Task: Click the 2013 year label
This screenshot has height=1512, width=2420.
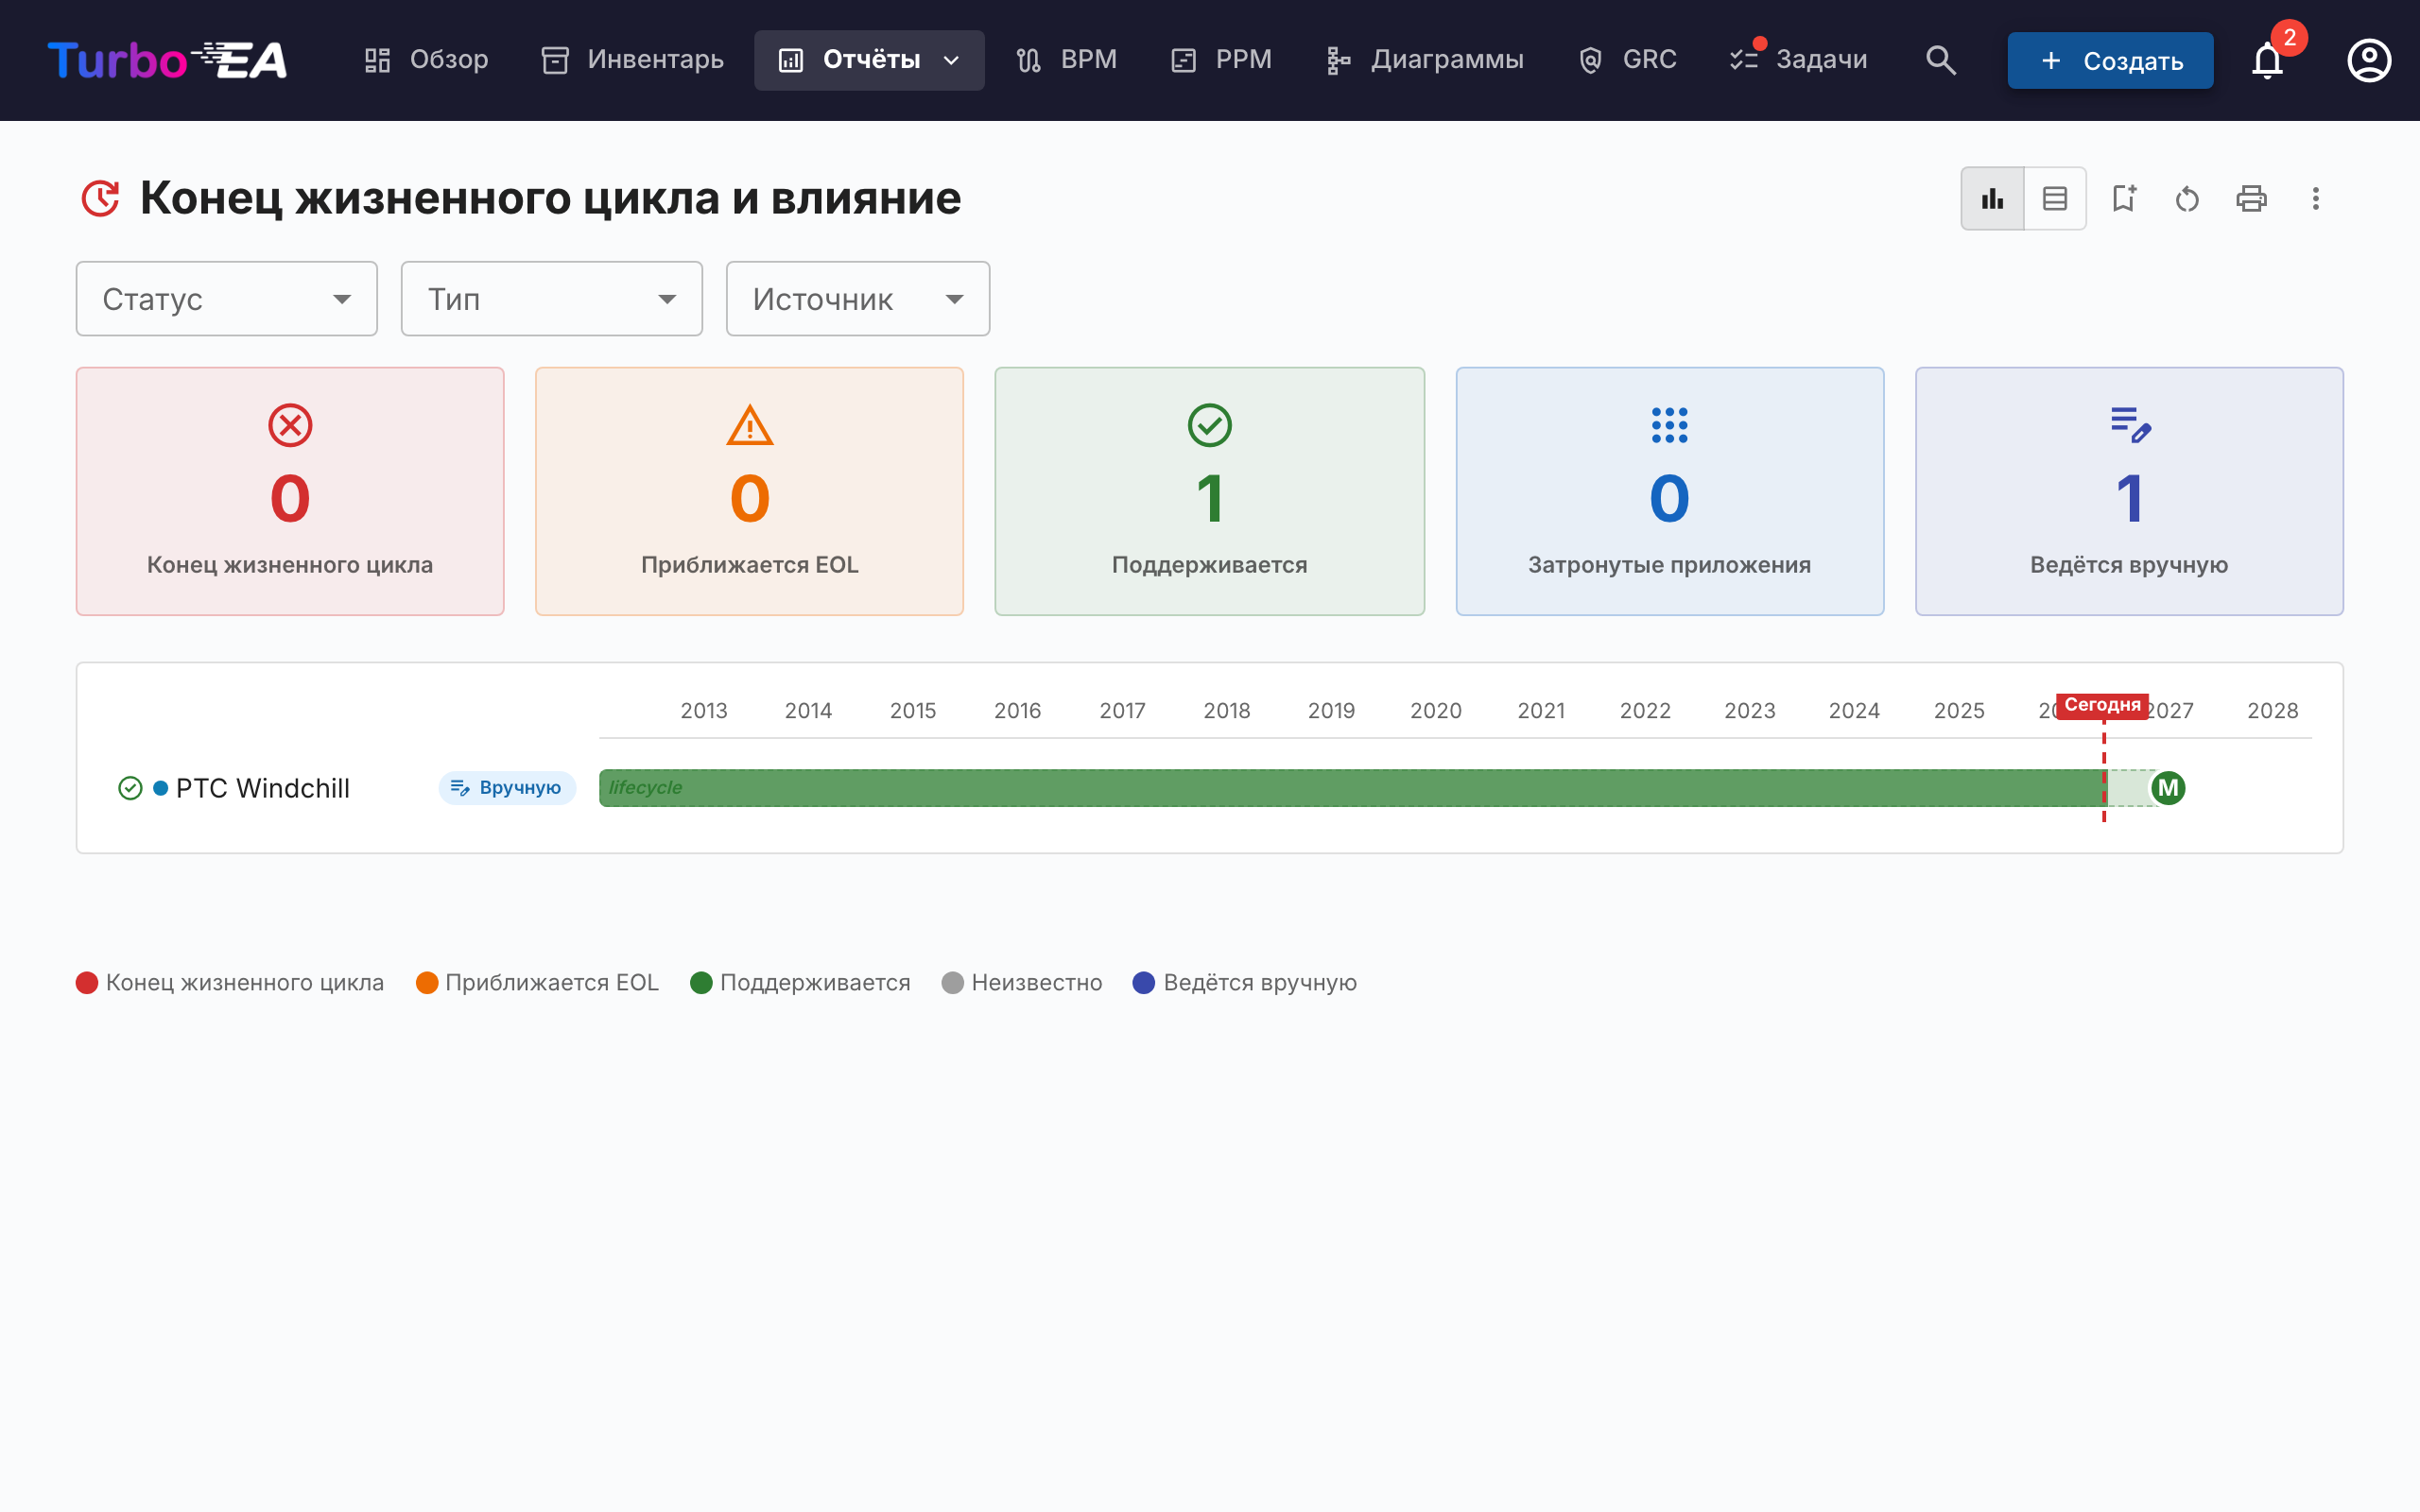Action: click(x=704, y=711)
